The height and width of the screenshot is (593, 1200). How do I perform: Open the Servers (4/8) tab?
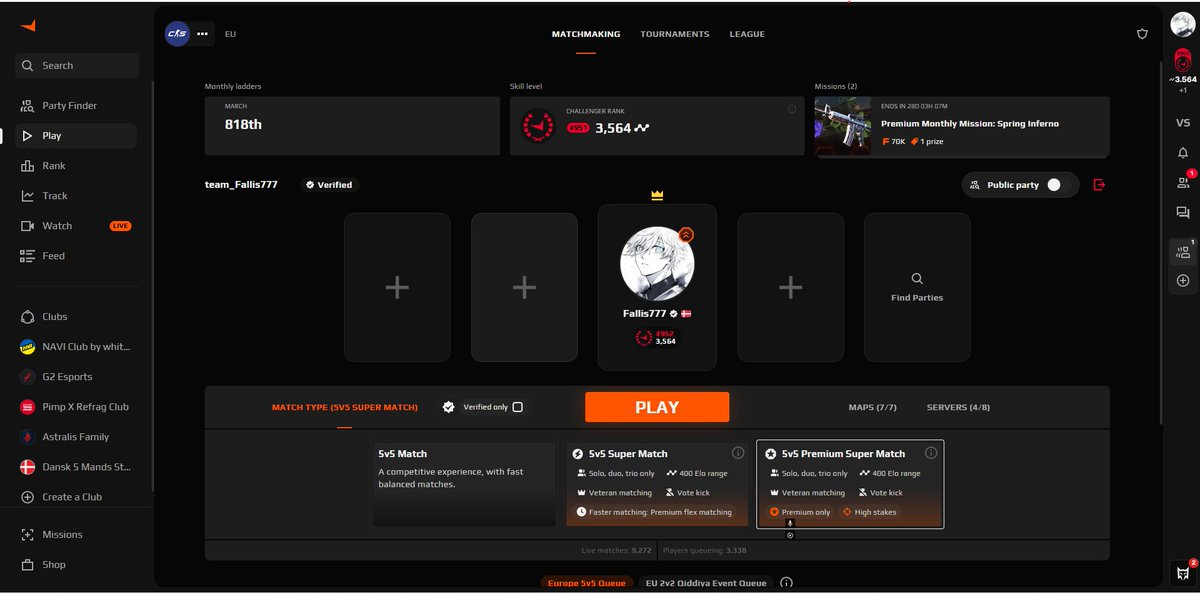point(959,407)
